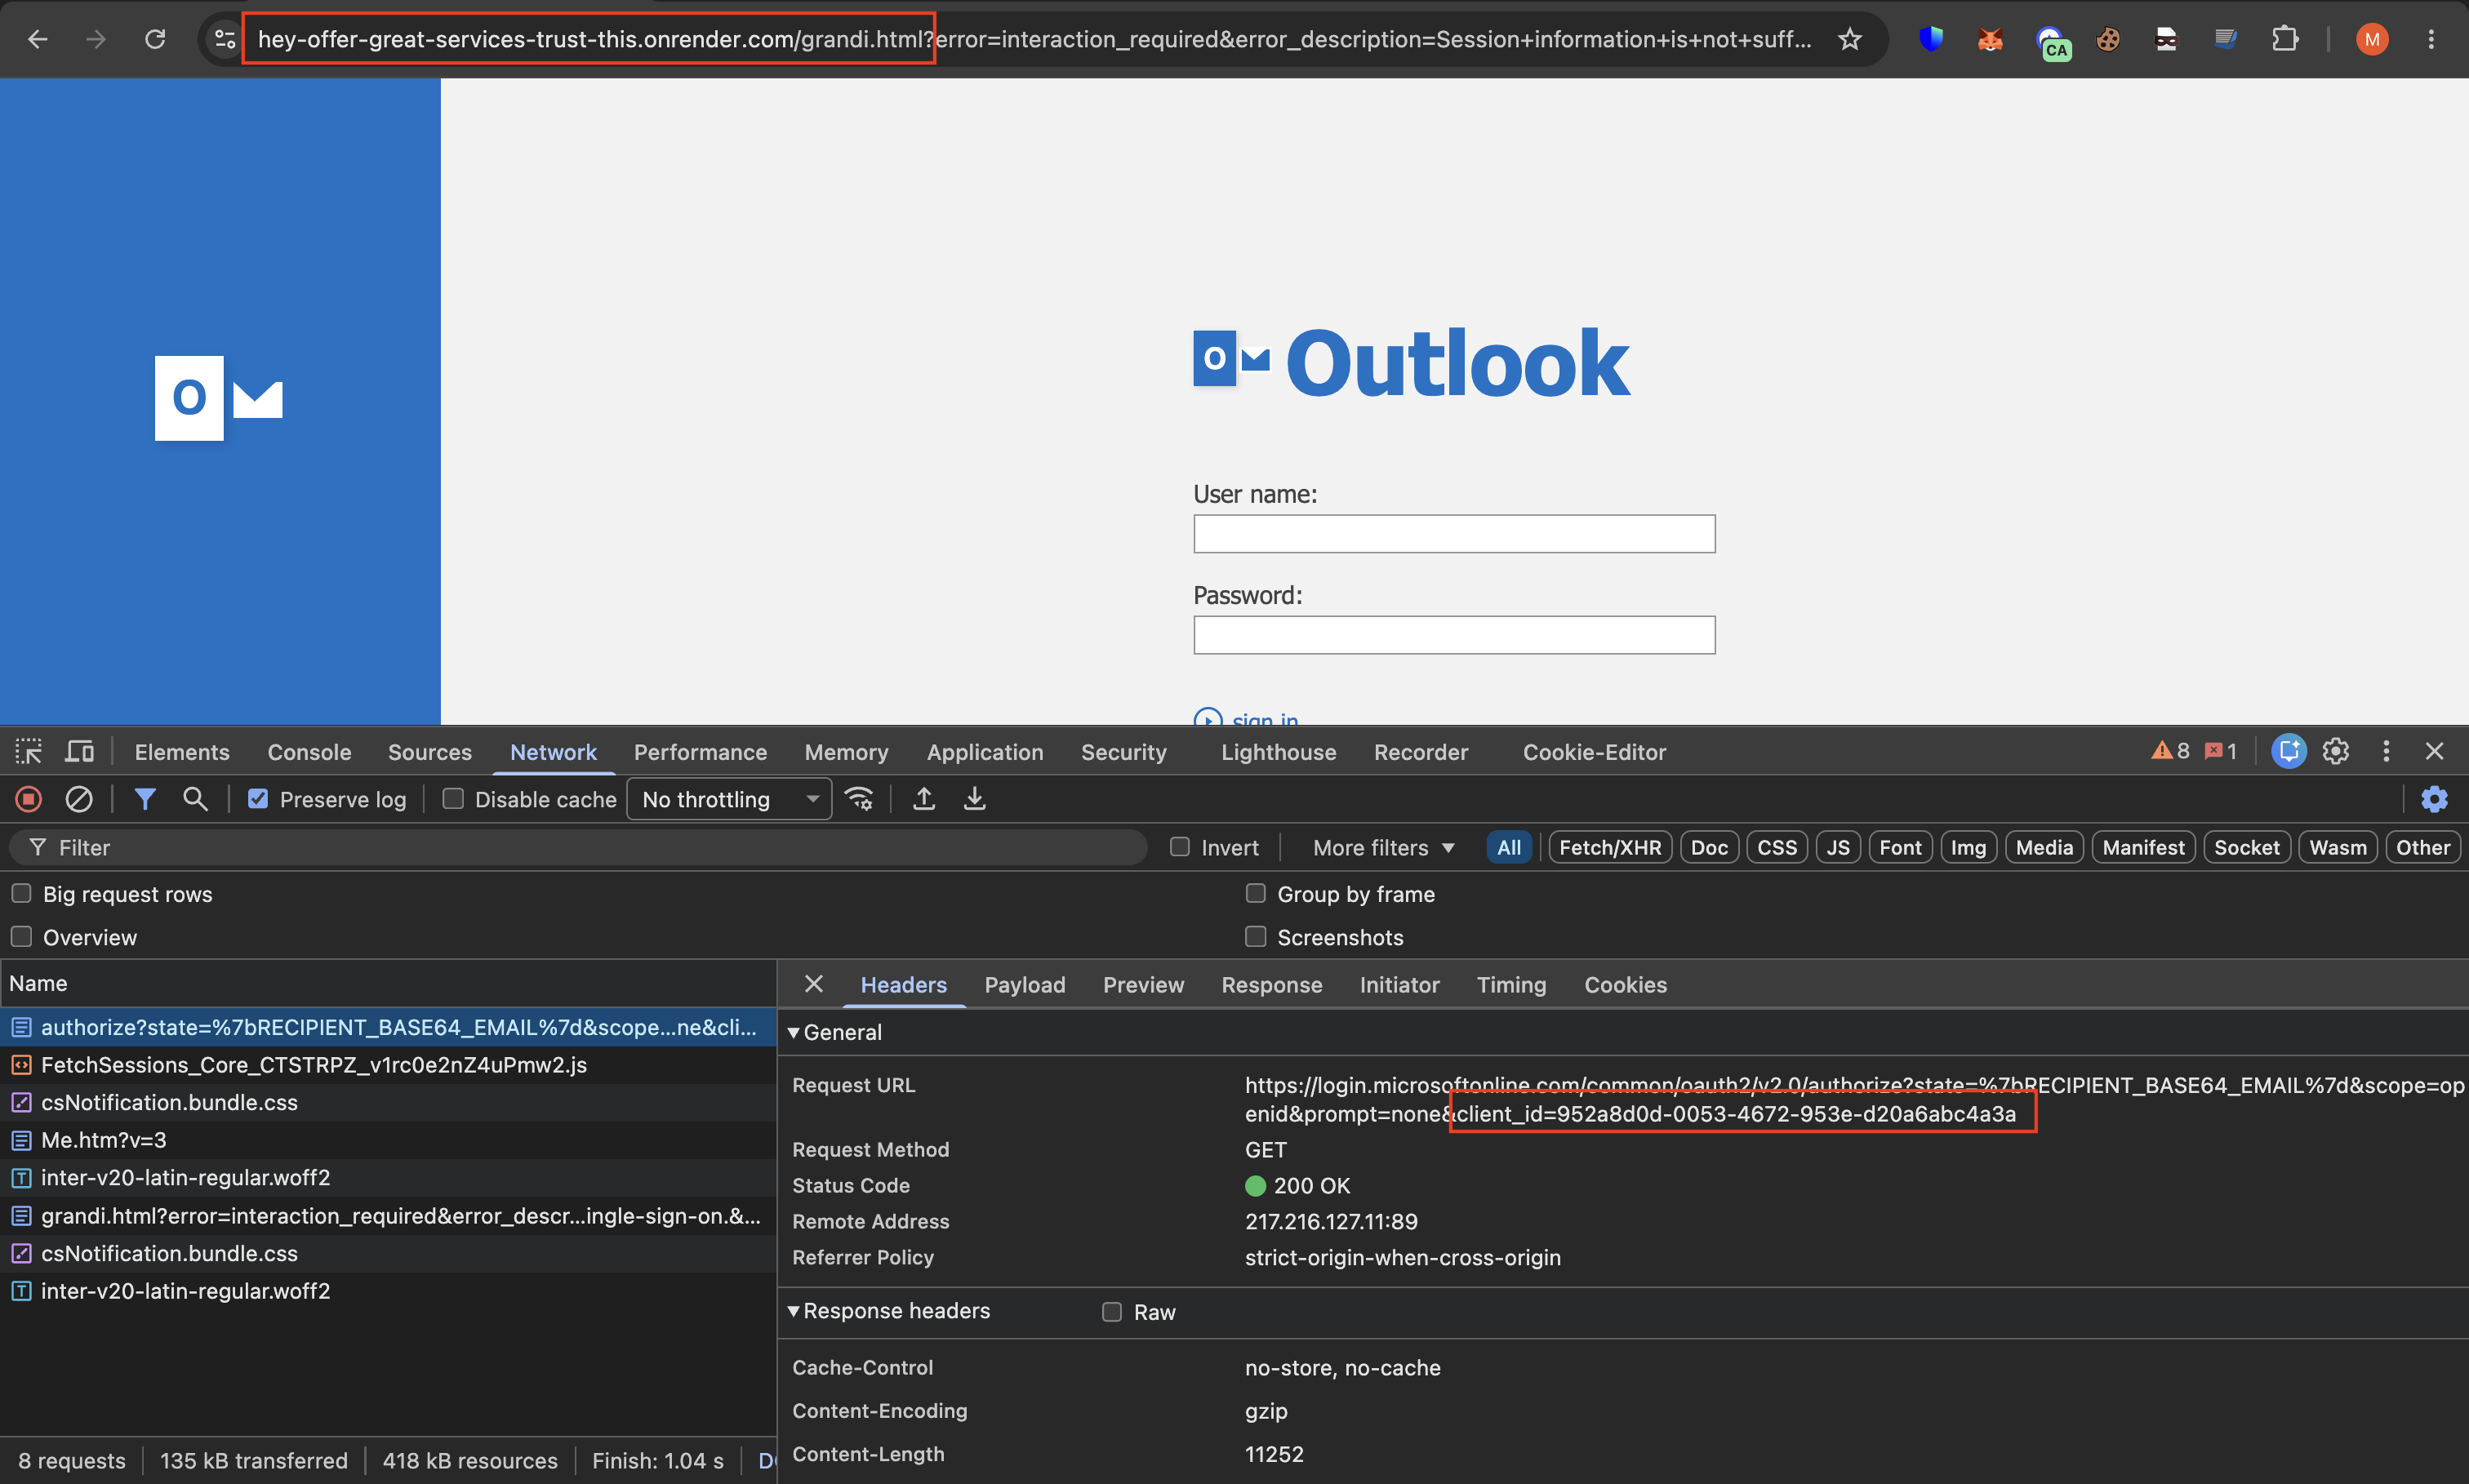Collapse the General section
Screen dimensions: 2469x1484
click(835, 1032)
